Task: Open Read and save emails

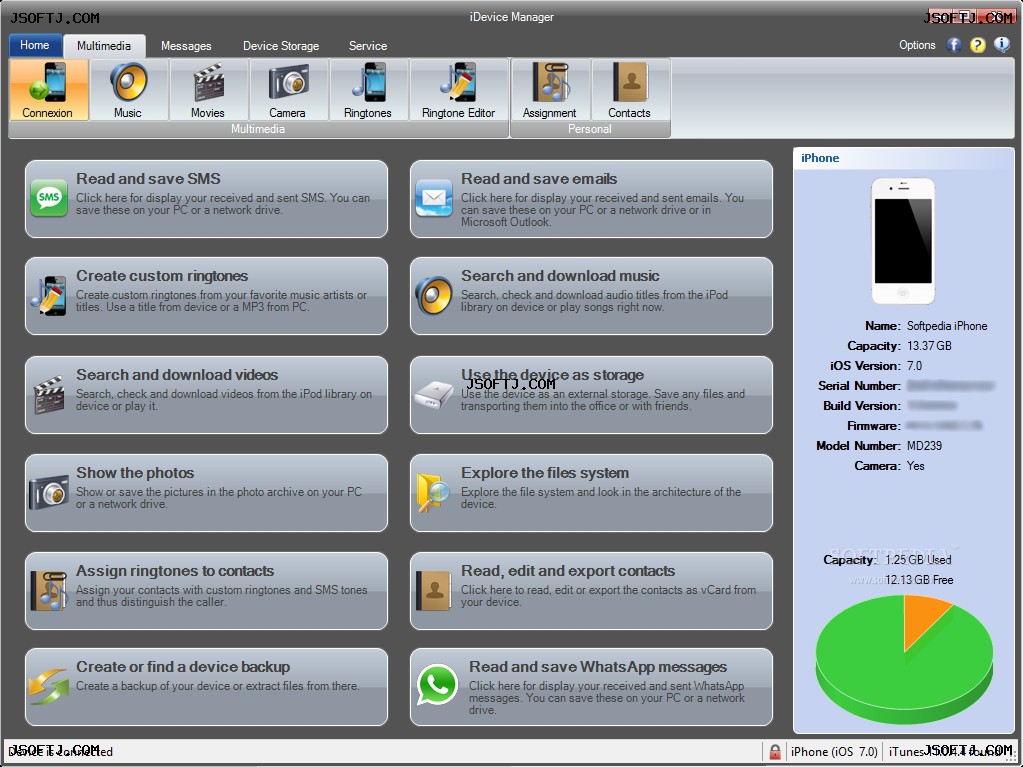Action: tap(591, 199)
